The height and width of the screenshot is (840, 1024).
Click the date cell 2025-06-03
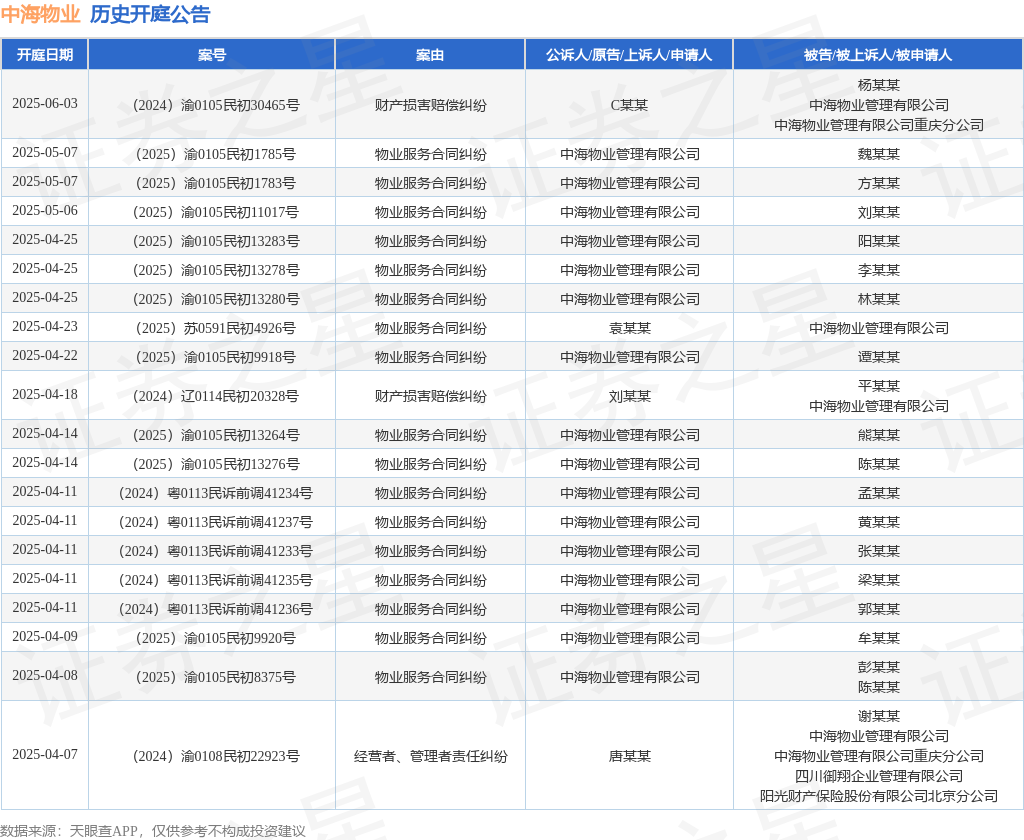(x=44, y=104)
